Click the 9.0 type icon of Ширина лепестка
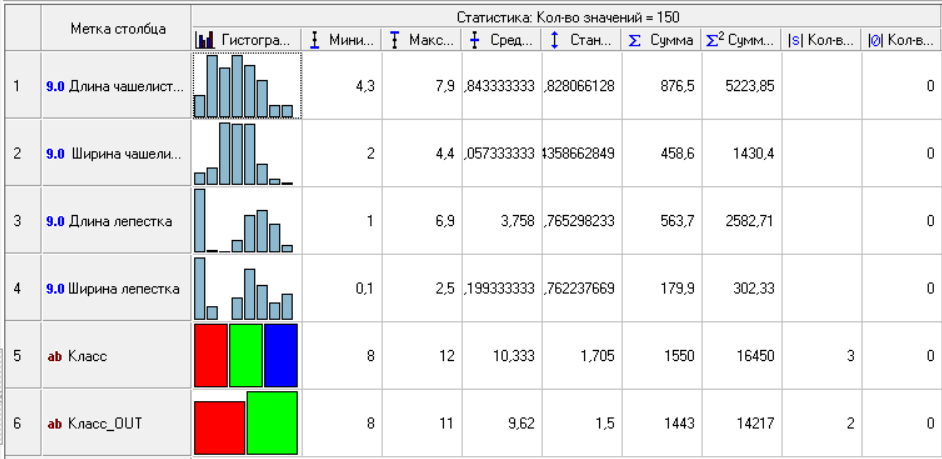 [55, 289]
